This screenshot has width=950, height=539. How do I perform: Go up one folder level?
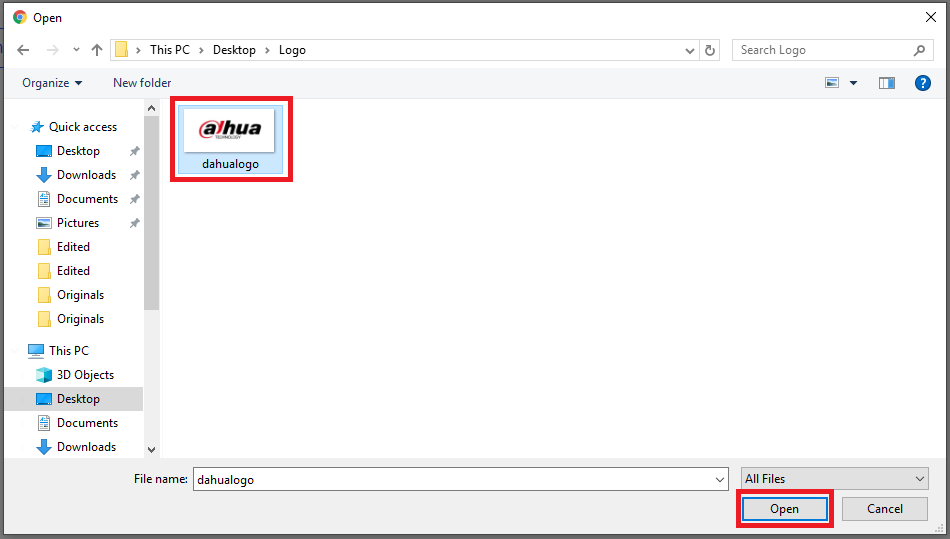[97, 50]
